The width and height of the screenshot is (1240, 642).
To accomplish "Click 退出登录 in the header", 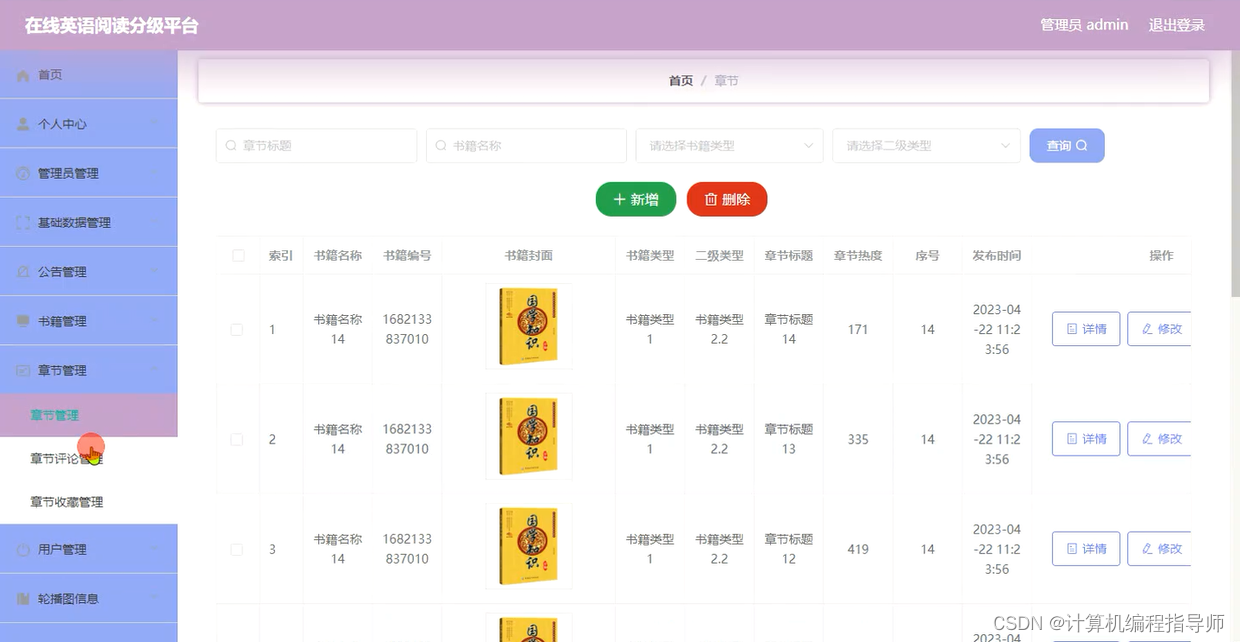I will point(1177,25).
